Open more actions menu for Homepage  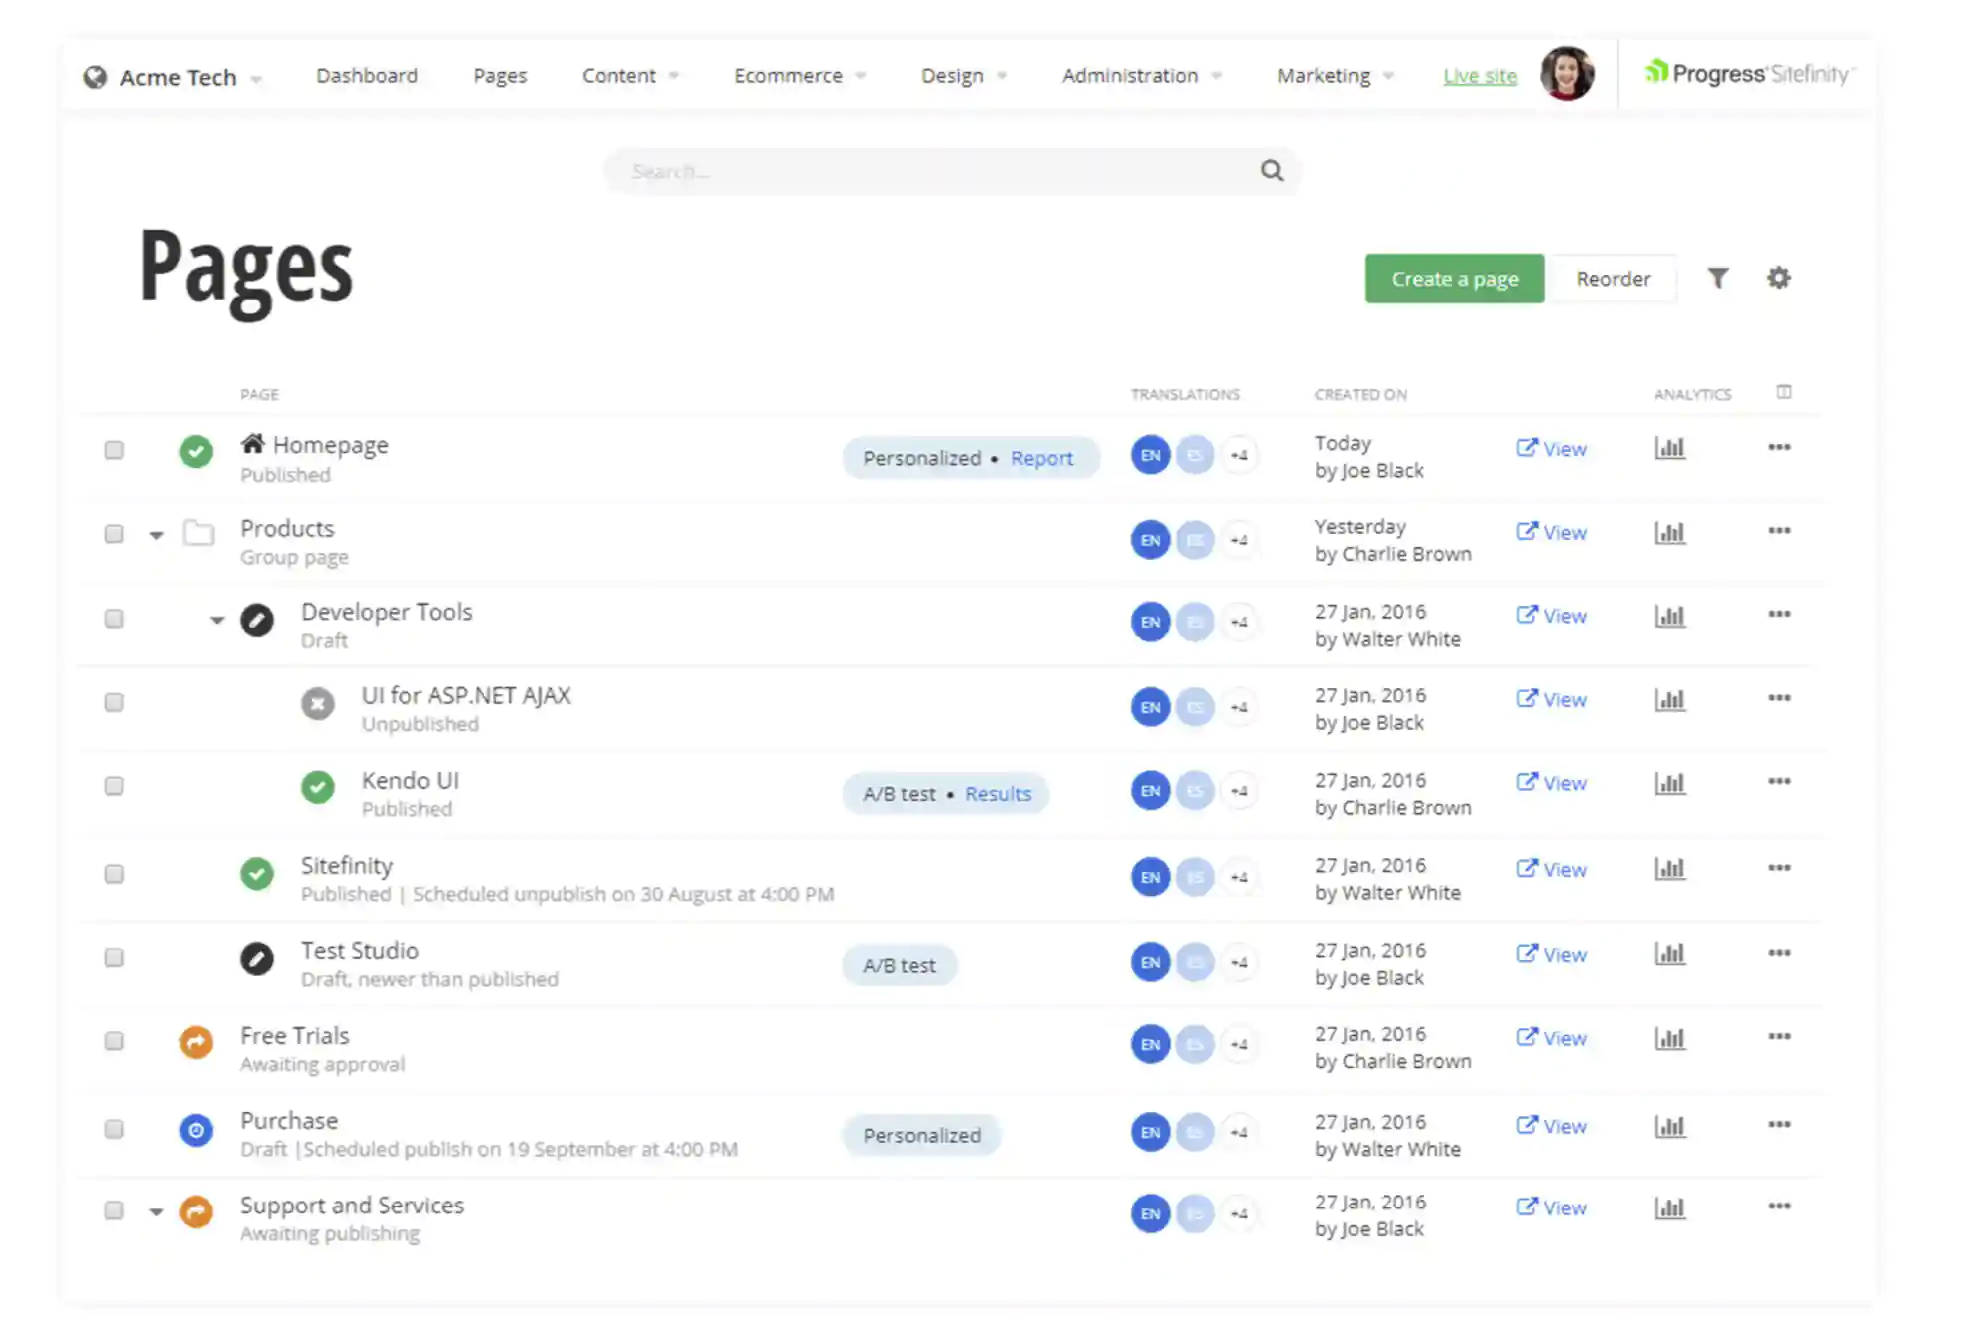pyautogui.click(x=1779, y=447)
